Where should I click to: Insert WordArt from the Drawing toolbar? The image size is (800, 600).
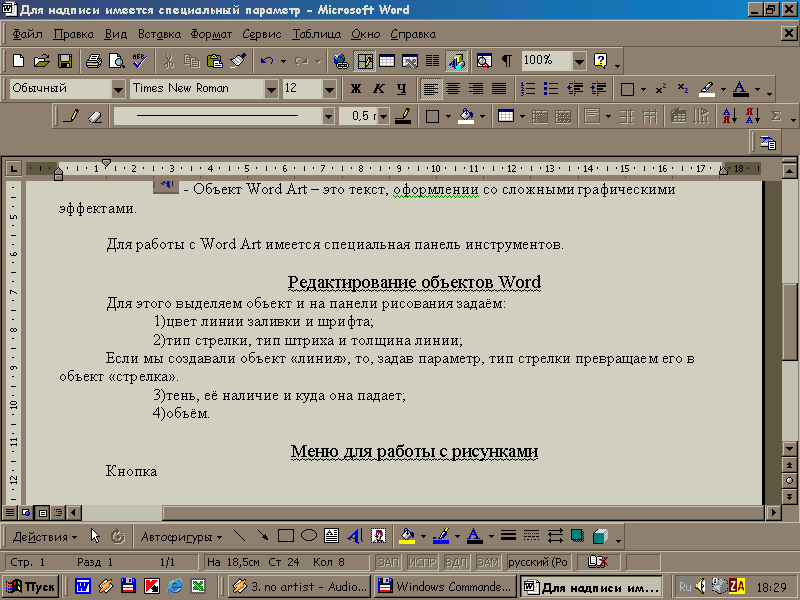point(355,536)
